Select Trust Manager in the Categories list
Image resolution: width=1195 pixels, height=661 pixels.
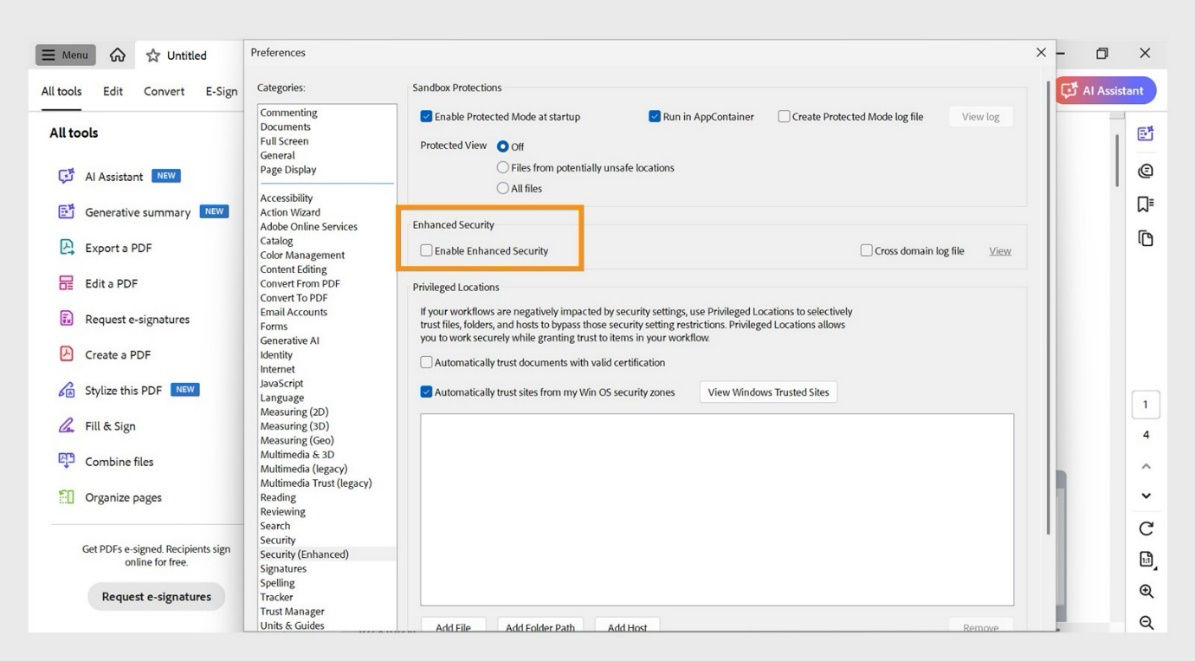click(x=291, y=610)
